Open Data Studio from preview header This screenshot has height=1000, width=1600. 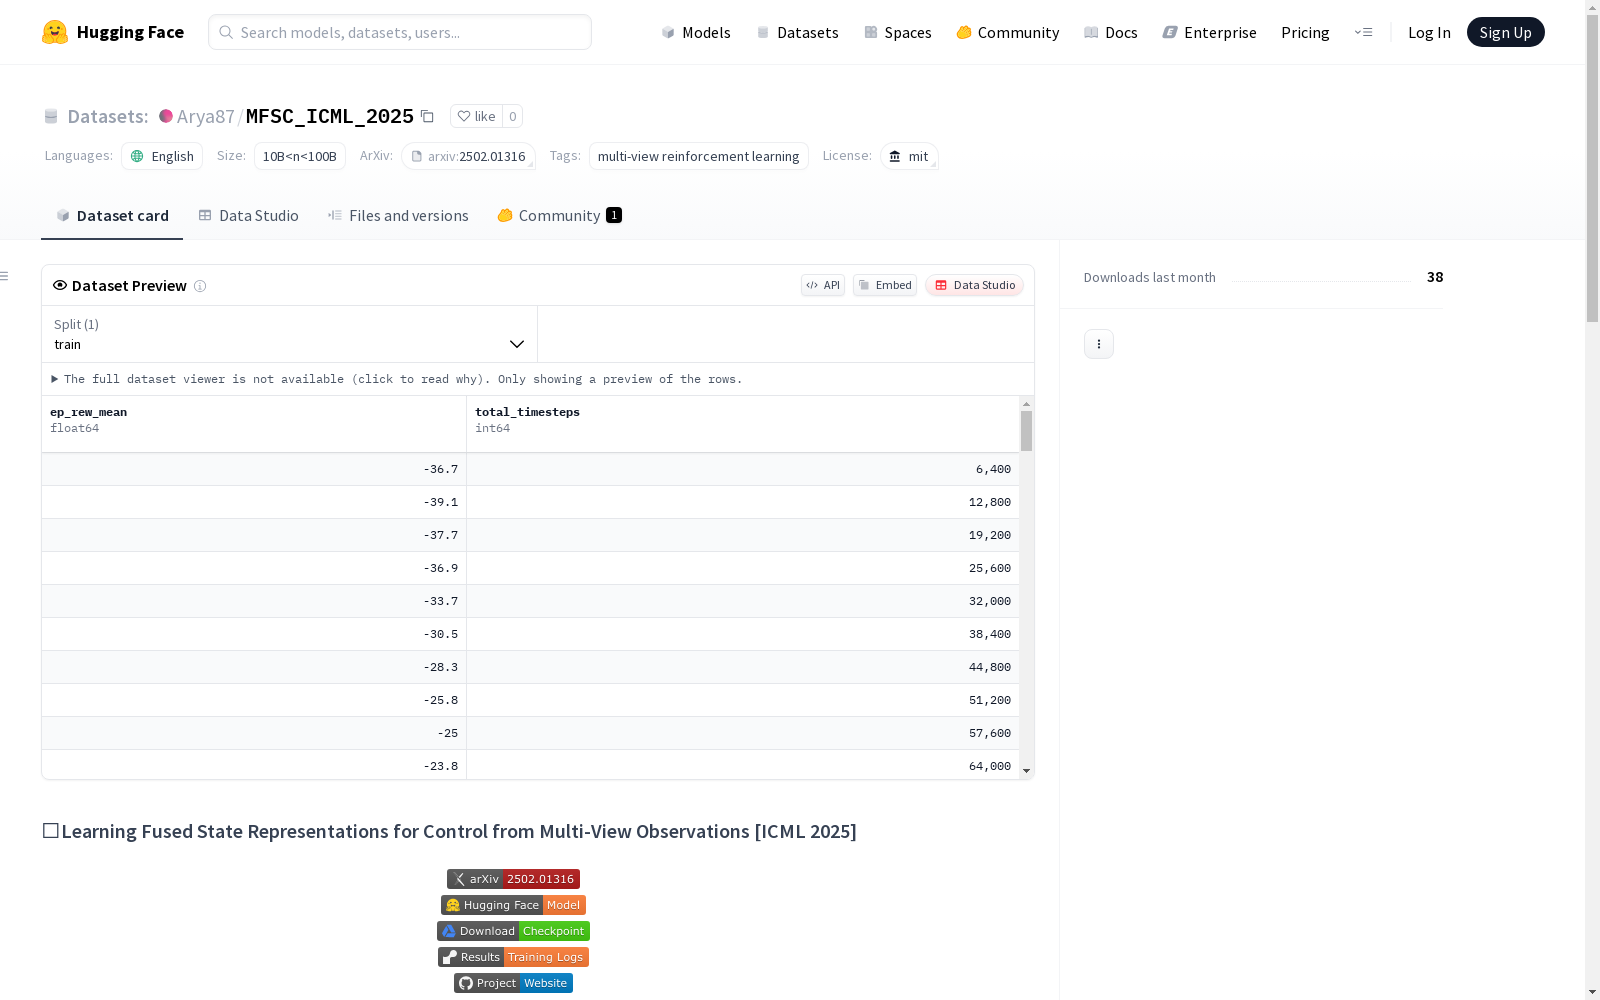[975, 285]
